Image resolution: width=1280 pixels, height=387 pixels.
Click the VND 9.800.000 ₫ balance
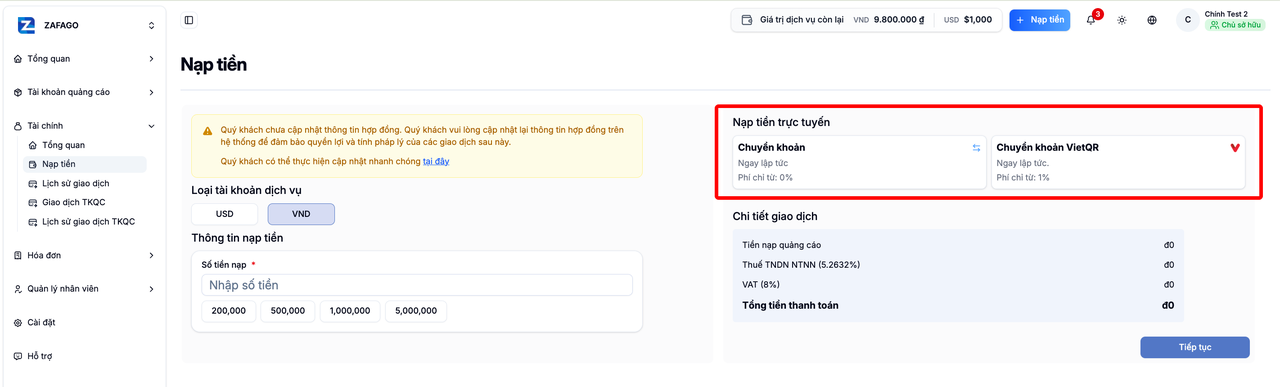pyautogui.click(x=888, y=20)
